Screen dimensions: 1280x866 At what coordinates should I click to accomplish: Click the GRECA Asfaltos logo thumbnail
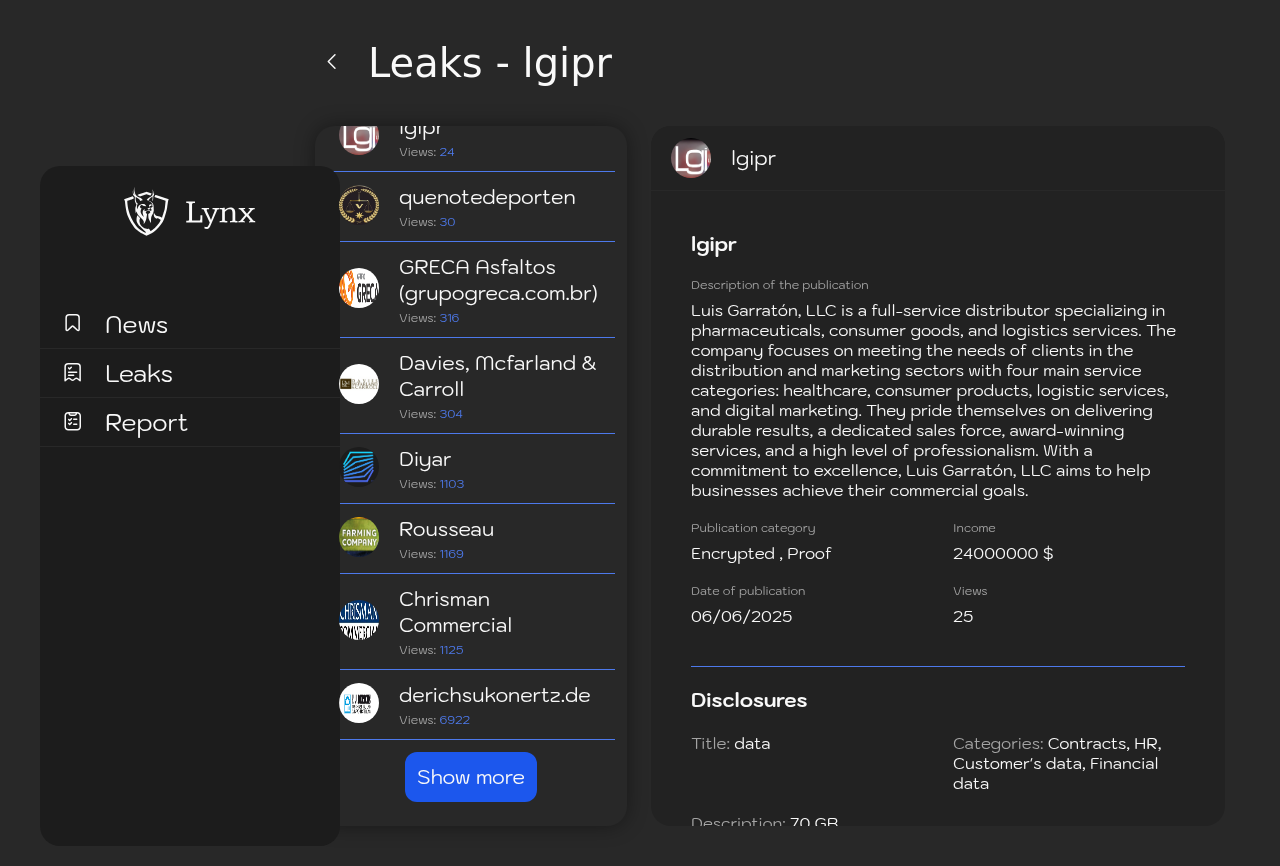point(359,288)
